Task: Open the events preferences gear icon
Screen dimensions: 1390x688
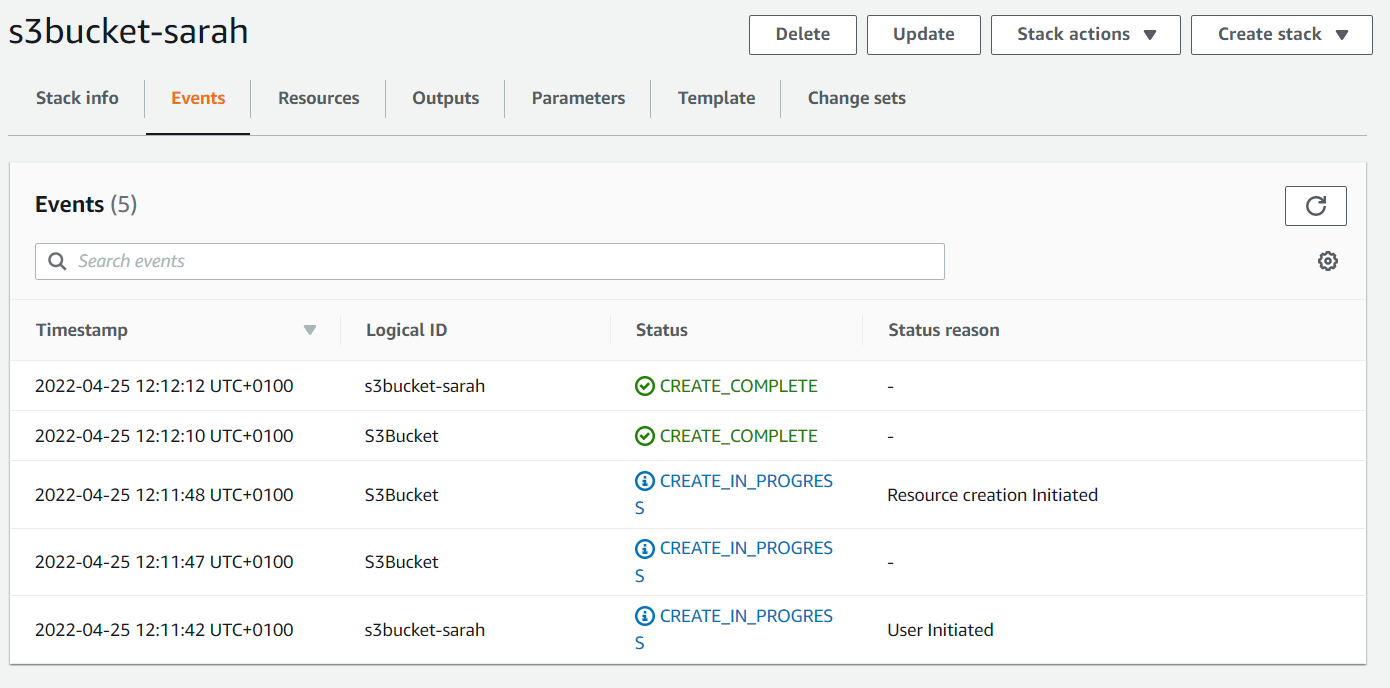Action: pyautogui.click(x=1328, y=261)
